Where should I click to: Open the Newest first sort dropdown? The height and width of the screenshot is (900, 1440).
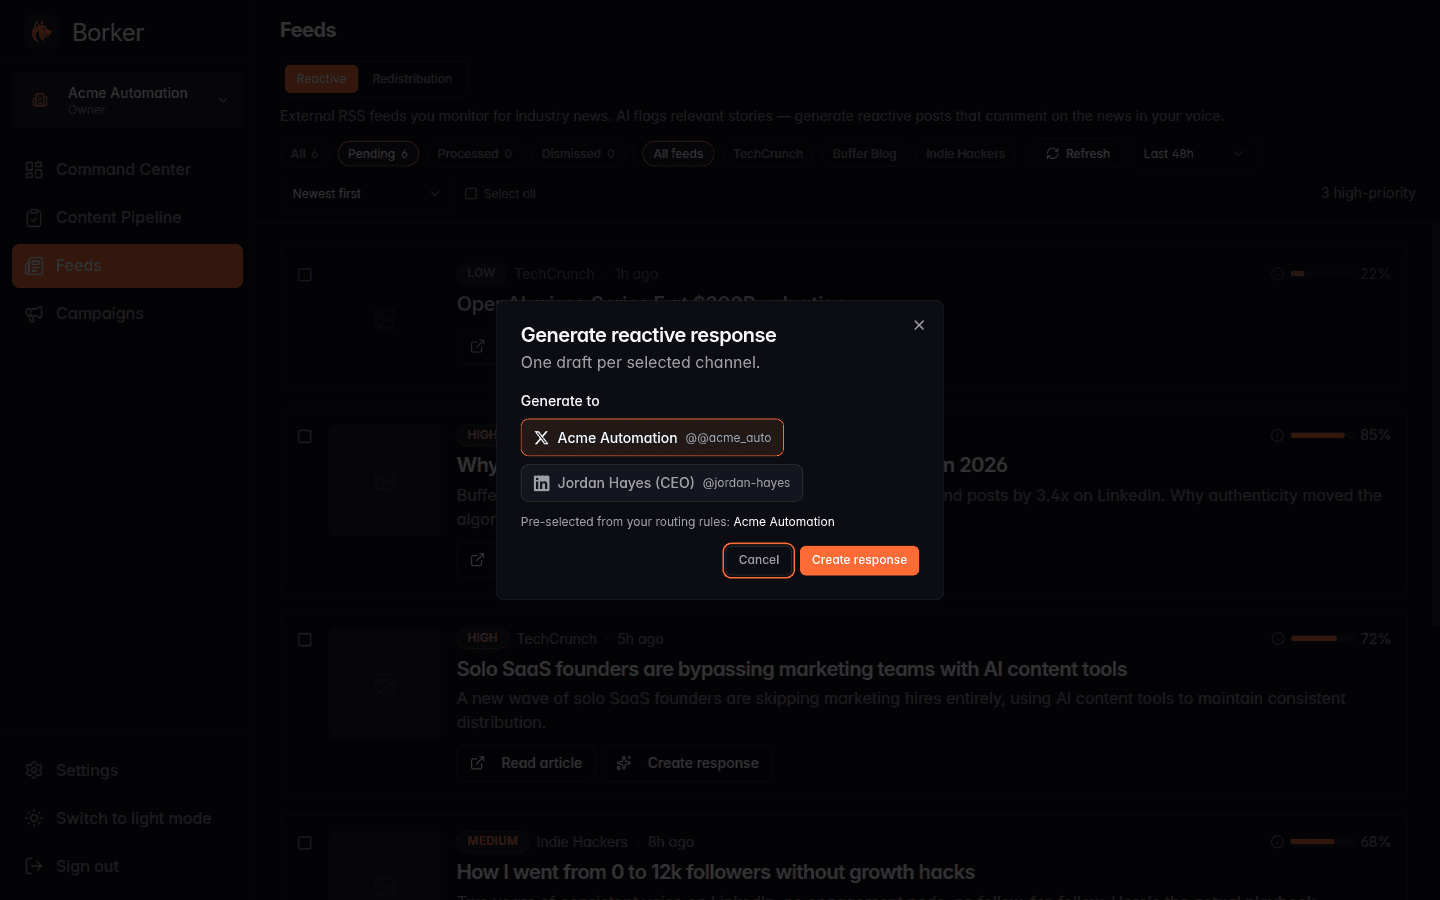[366, 194]
